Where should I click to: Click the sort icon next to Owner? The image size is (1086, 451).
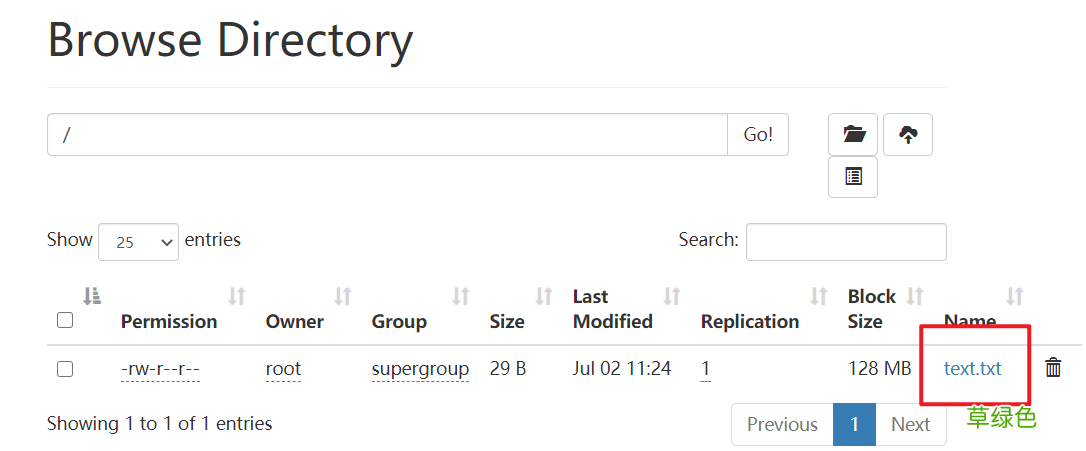[343, 296]
